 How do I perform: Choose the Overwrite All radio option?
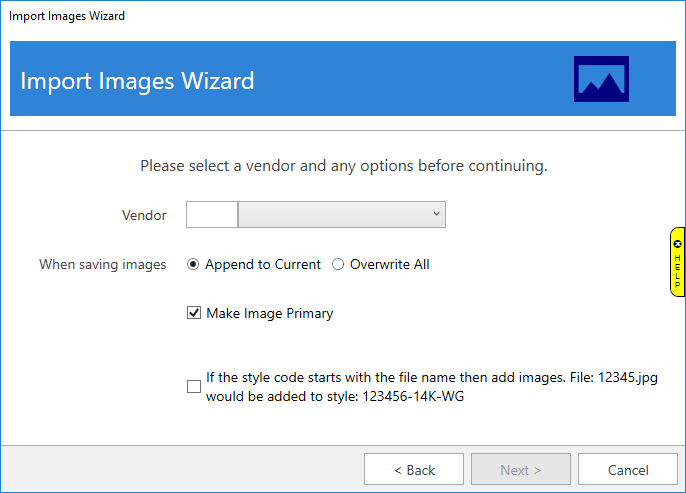tap(338, 265)
